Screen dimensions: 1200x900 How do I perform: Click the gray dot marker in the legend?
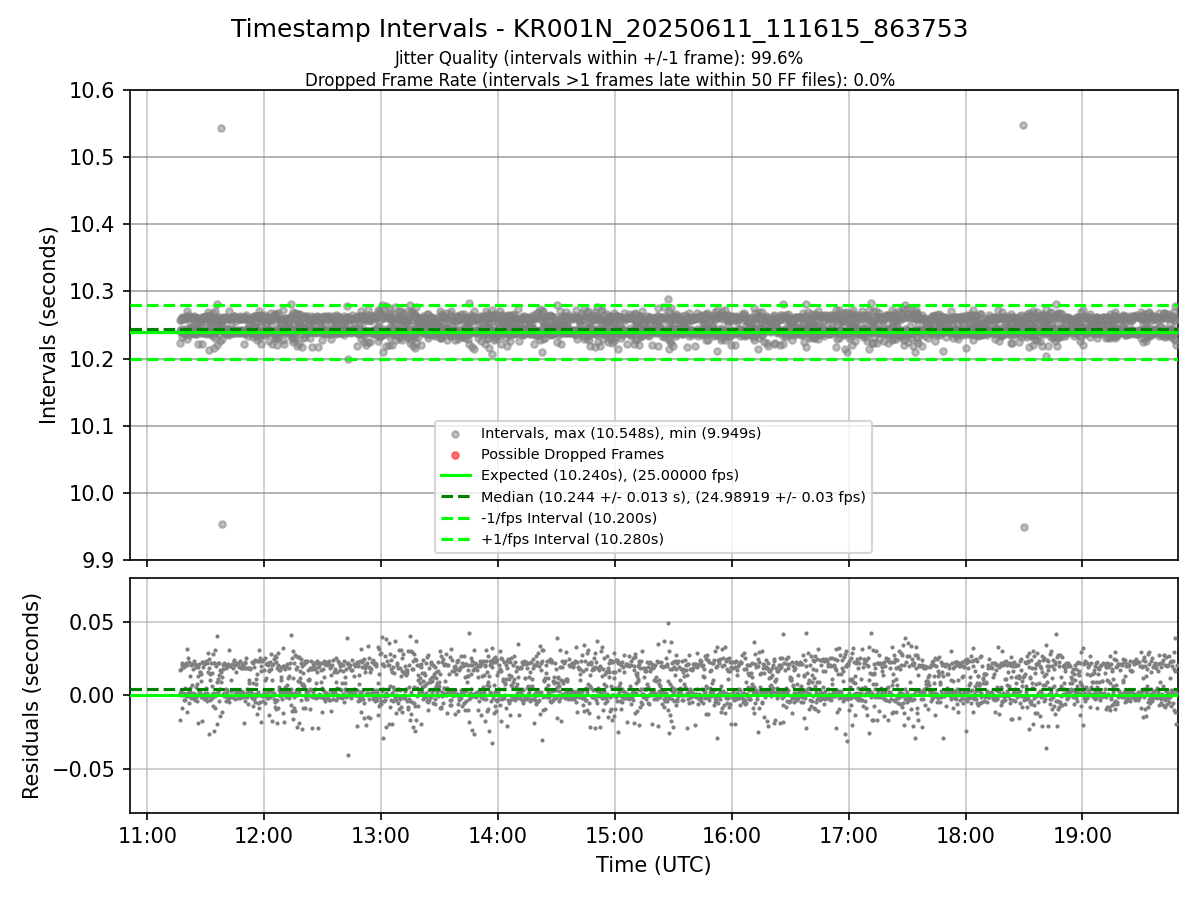(x=456, y=434)
